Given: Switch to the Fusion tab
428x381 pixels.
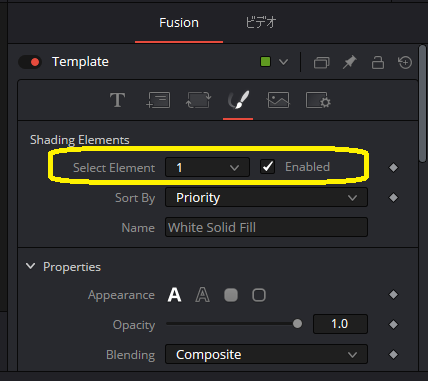Looking at the screenshot, I should click(179, 23).
